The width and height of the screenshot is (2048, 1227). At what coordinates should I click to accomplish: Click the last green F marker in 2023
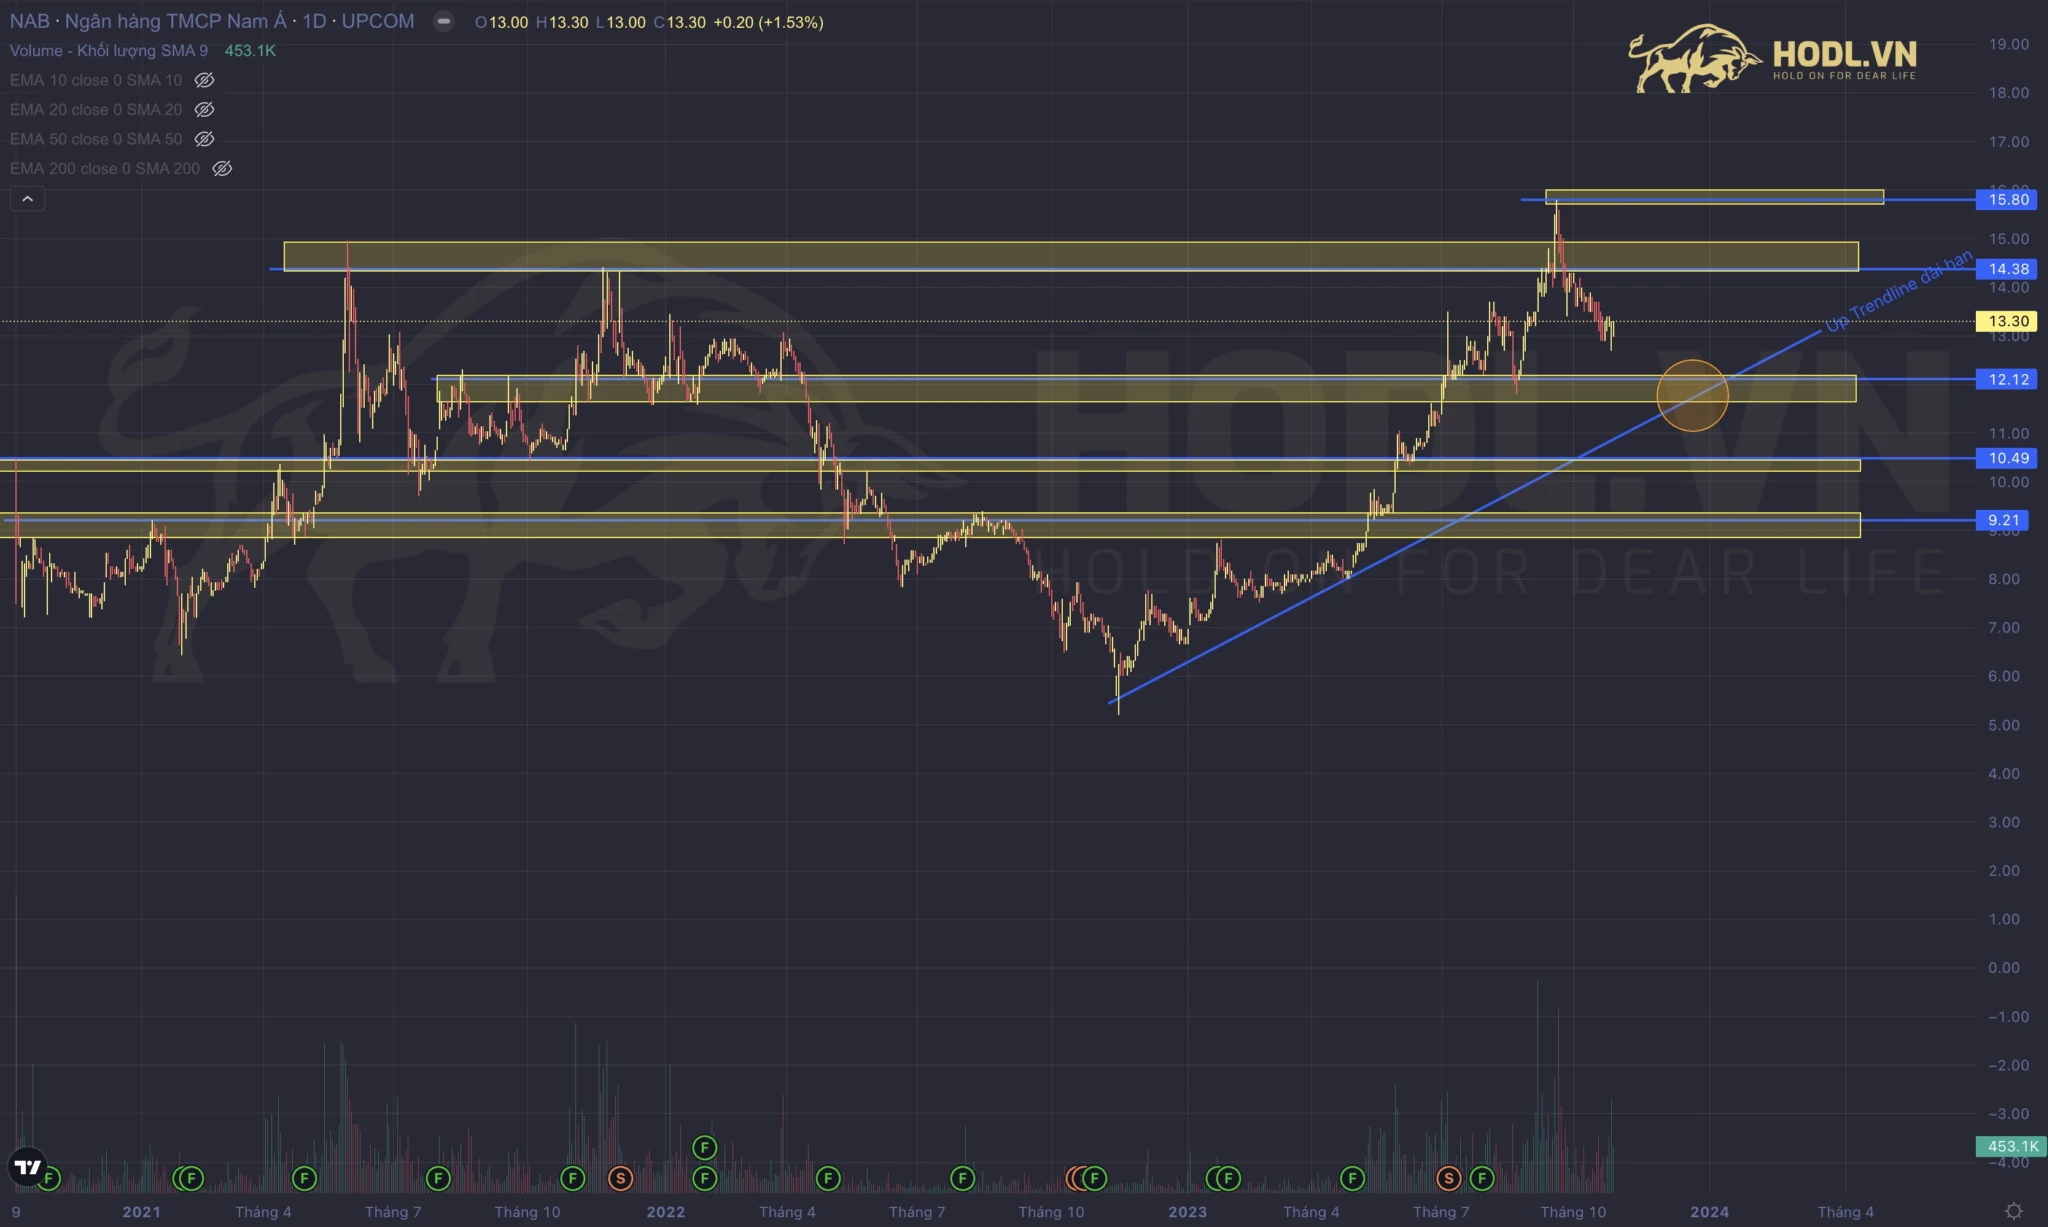[x=1482, y=1179]
